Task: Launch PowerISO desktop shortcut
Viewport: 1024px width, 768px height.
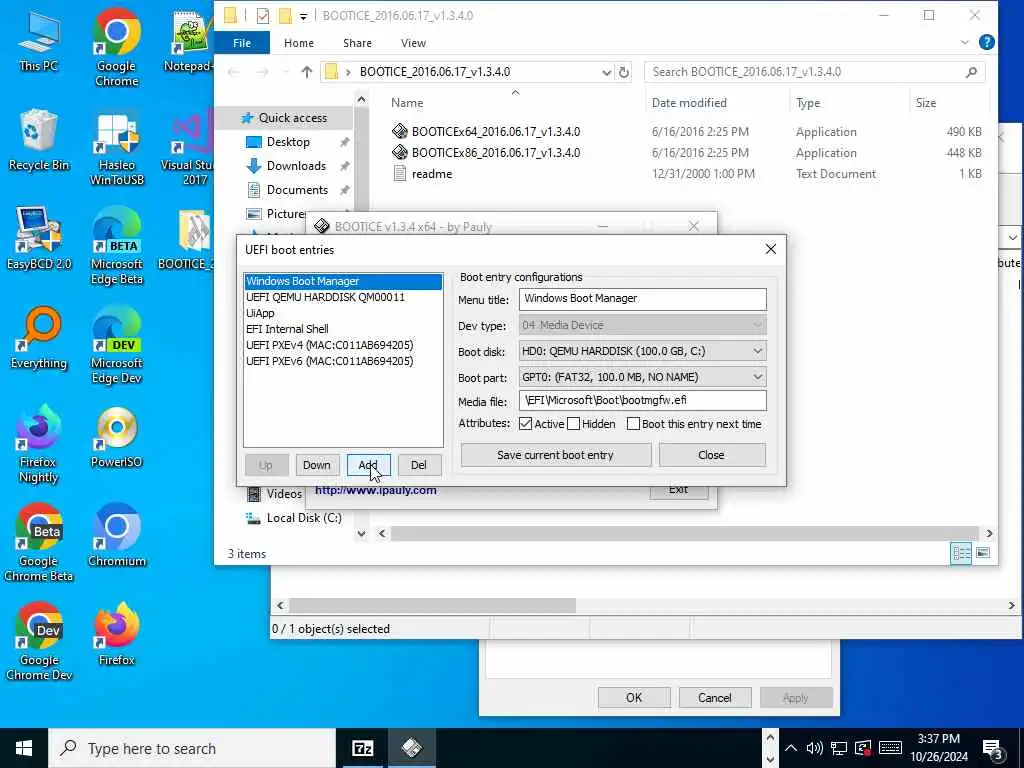Action: pyautogui.click(x=116, y=438)
